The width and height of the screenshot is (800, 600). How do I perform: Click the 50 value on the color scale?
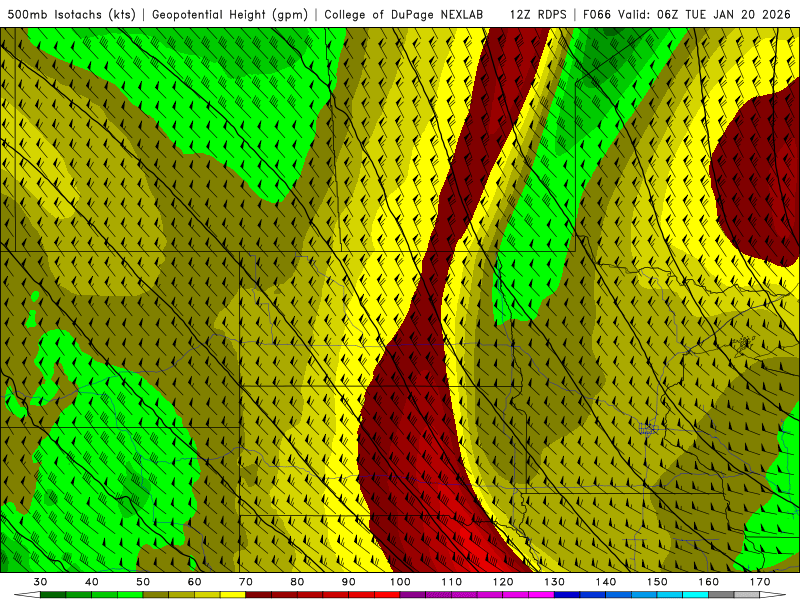click(x=143, y=582)
